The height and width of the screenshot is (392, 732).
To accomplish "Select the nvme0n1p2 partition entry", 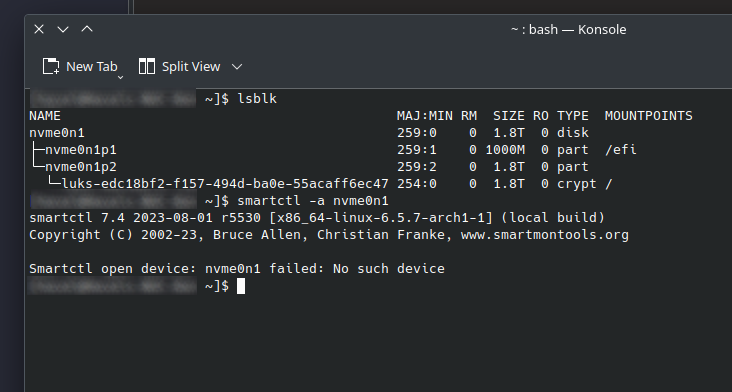I will [x=81, y=167].
